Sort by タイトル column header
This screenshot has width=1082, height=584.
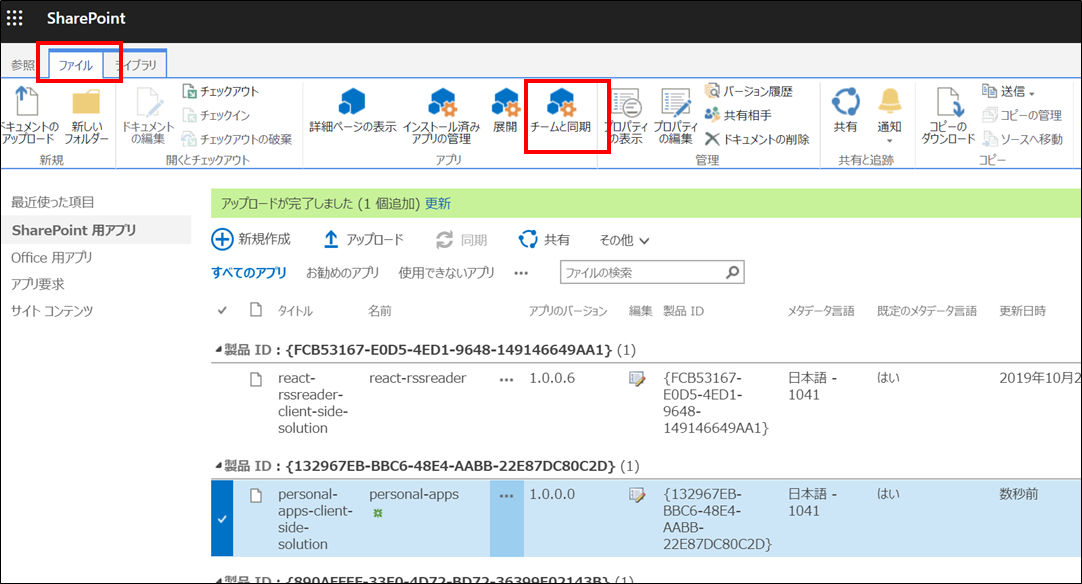[295, 311]
